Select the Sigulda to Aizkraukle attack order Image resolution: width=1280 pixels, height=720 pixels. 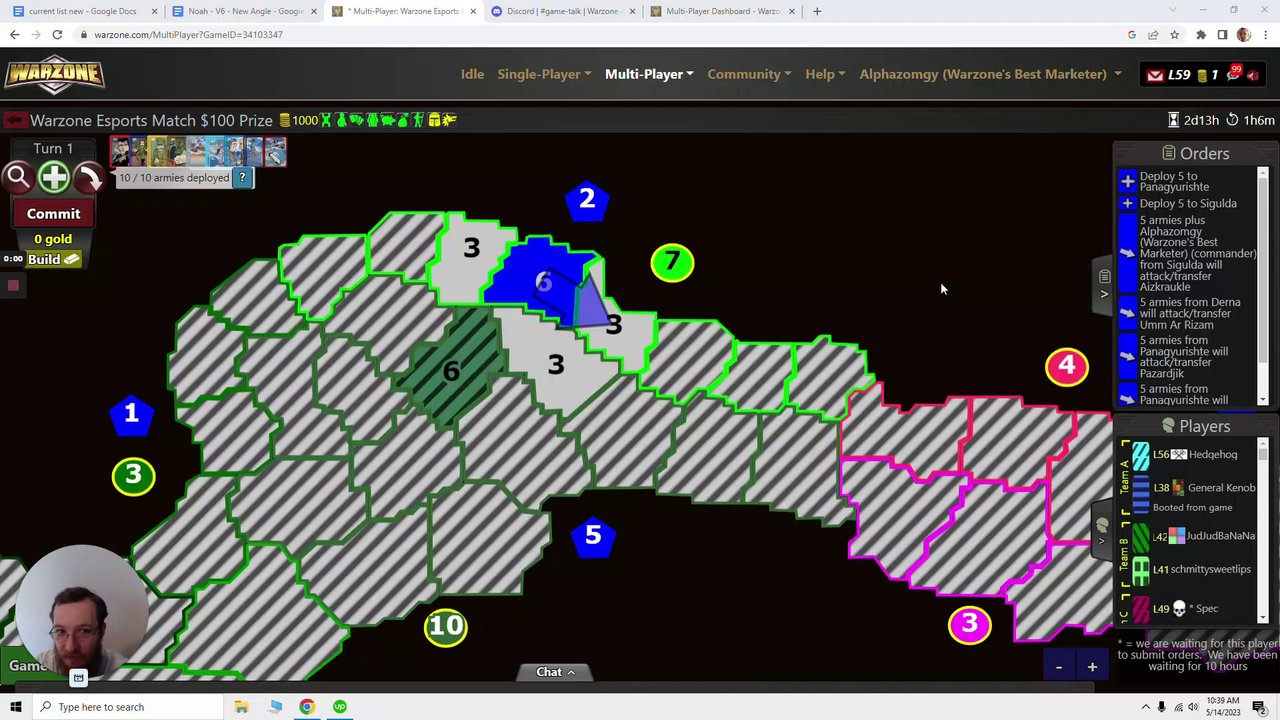(x=1187, y=253)
